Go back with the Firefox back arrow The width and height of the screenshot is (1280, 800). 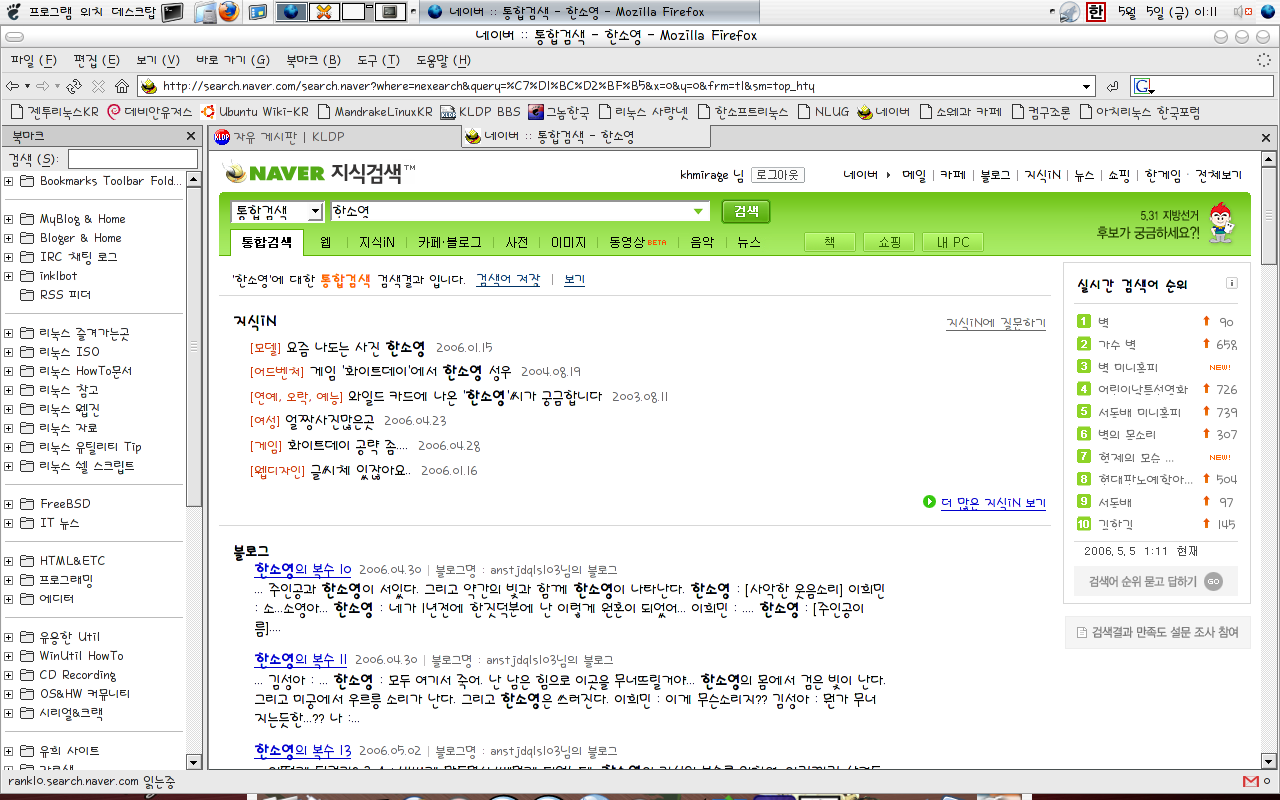point(12,86)
